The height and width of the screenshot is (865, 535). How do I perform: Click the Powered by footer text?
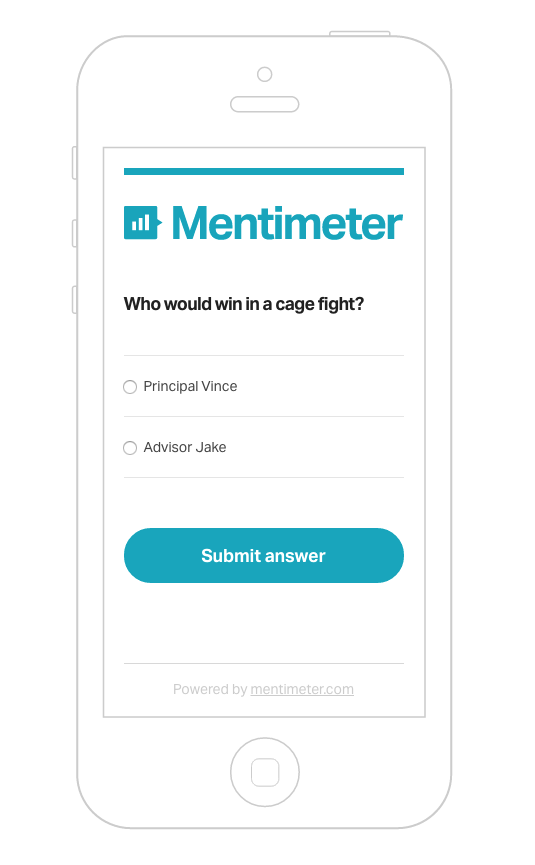coord(210,689)
